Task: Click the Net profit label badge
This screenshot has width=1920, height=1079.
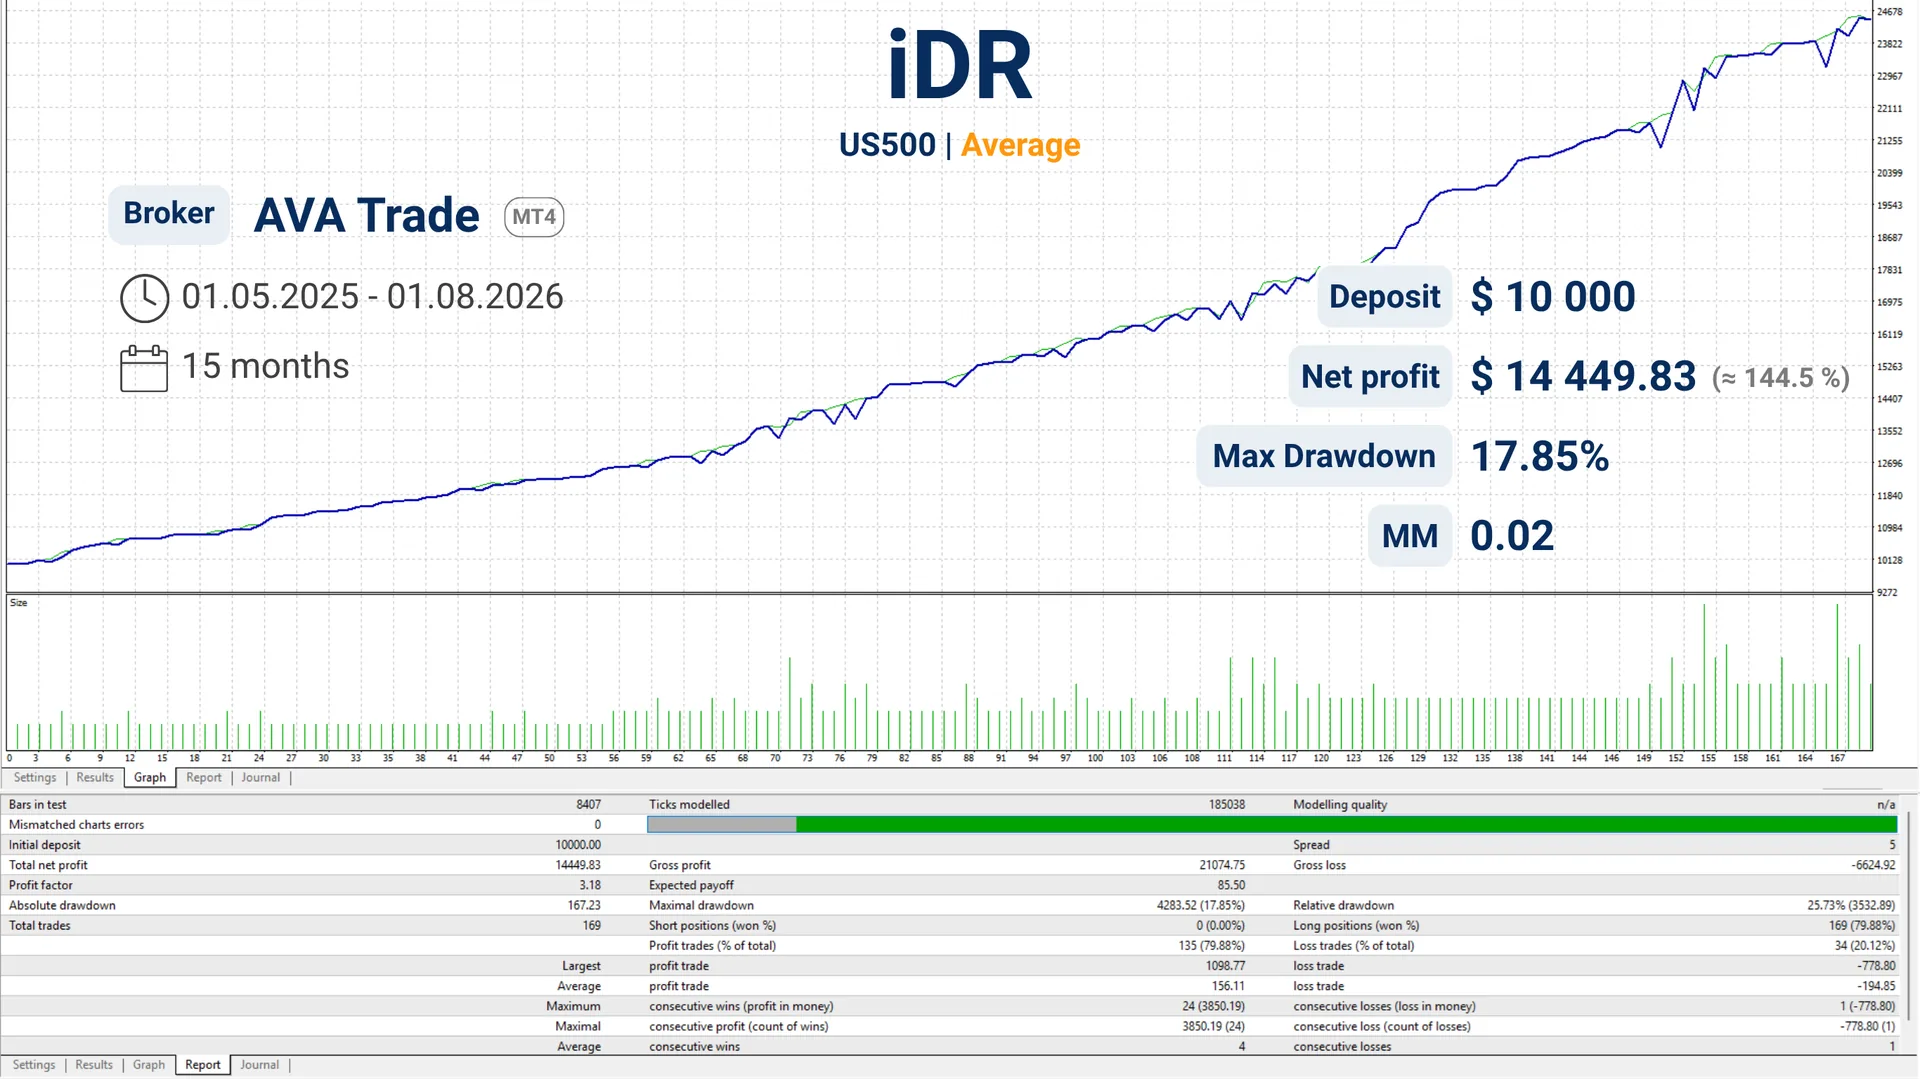Action: [1370, 377]
